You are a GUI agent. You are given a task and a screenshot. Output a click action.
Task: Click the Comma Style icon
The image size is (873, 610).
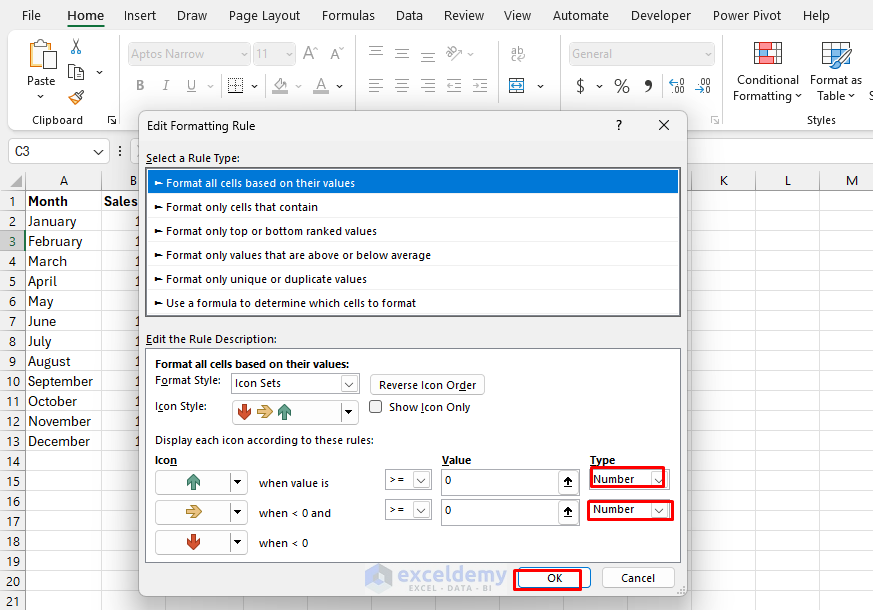point(648,87)
